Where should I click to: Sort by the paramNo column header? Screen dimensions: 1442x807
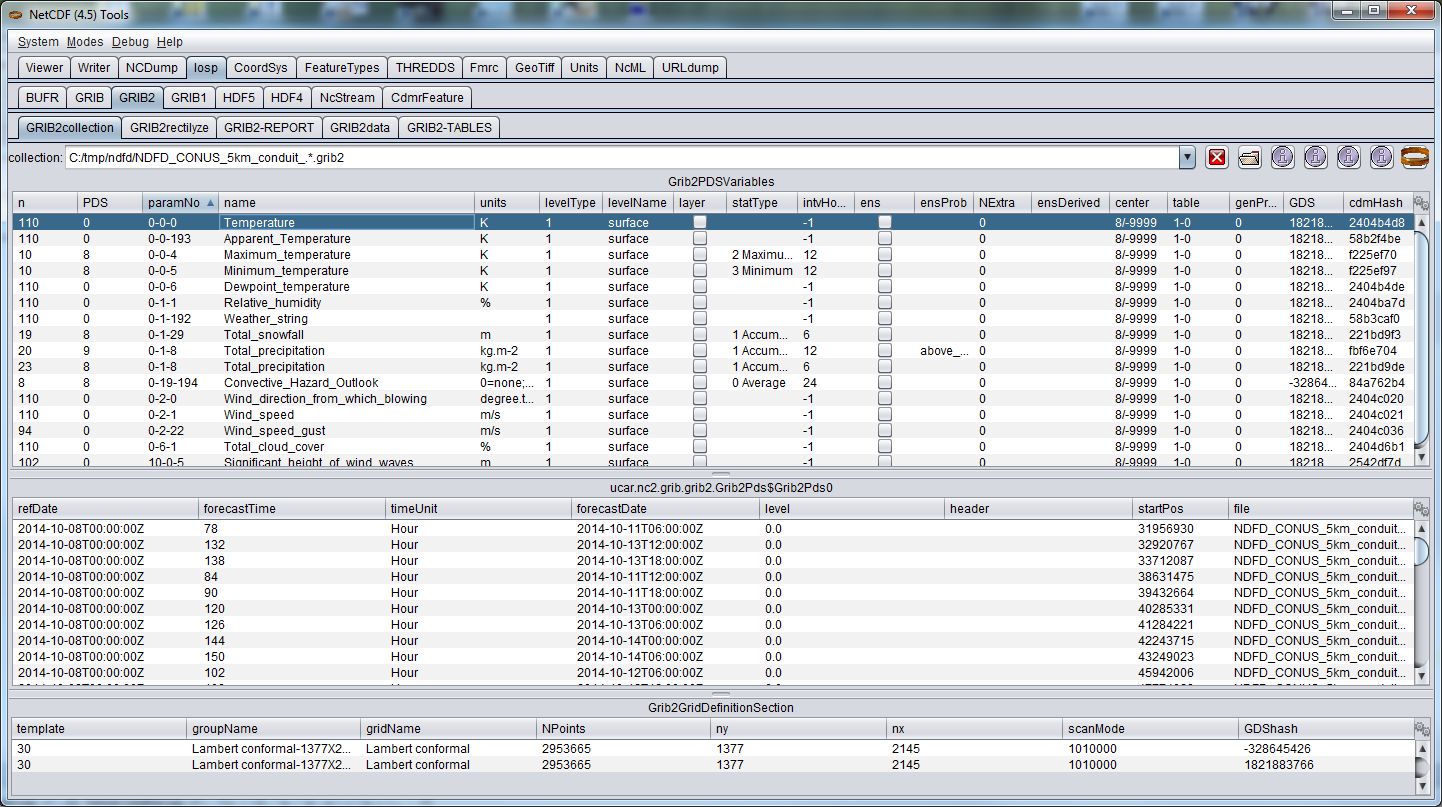pos(180,203)
